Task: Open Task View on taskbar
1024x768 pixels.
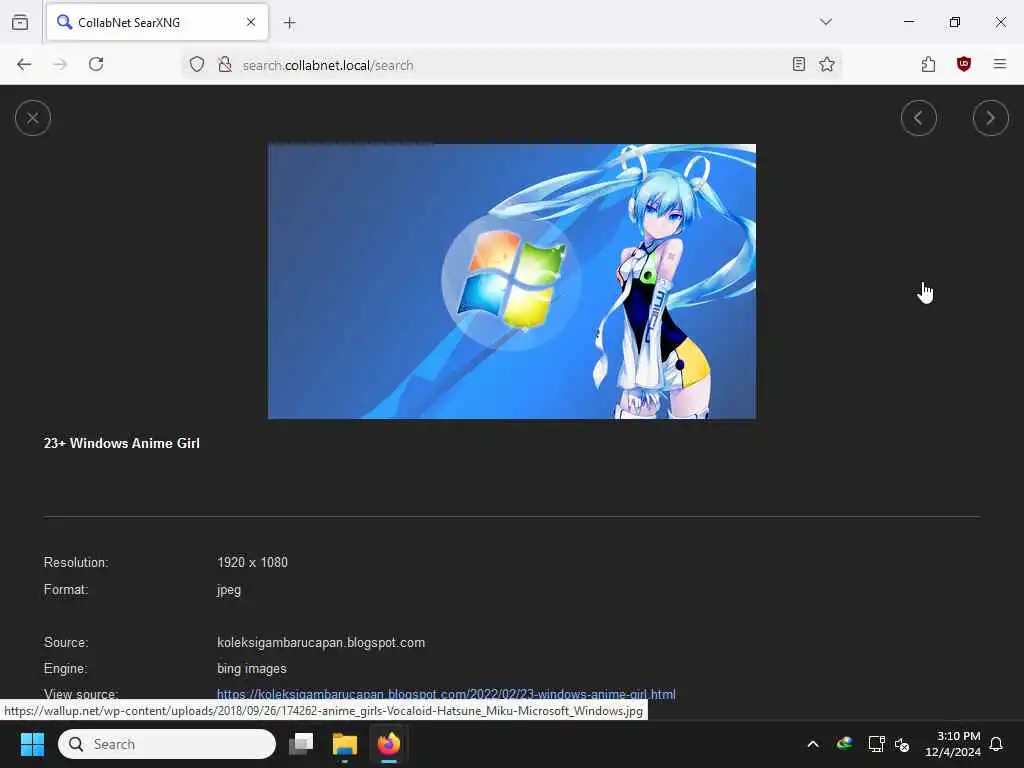Action: click(301, 744)
